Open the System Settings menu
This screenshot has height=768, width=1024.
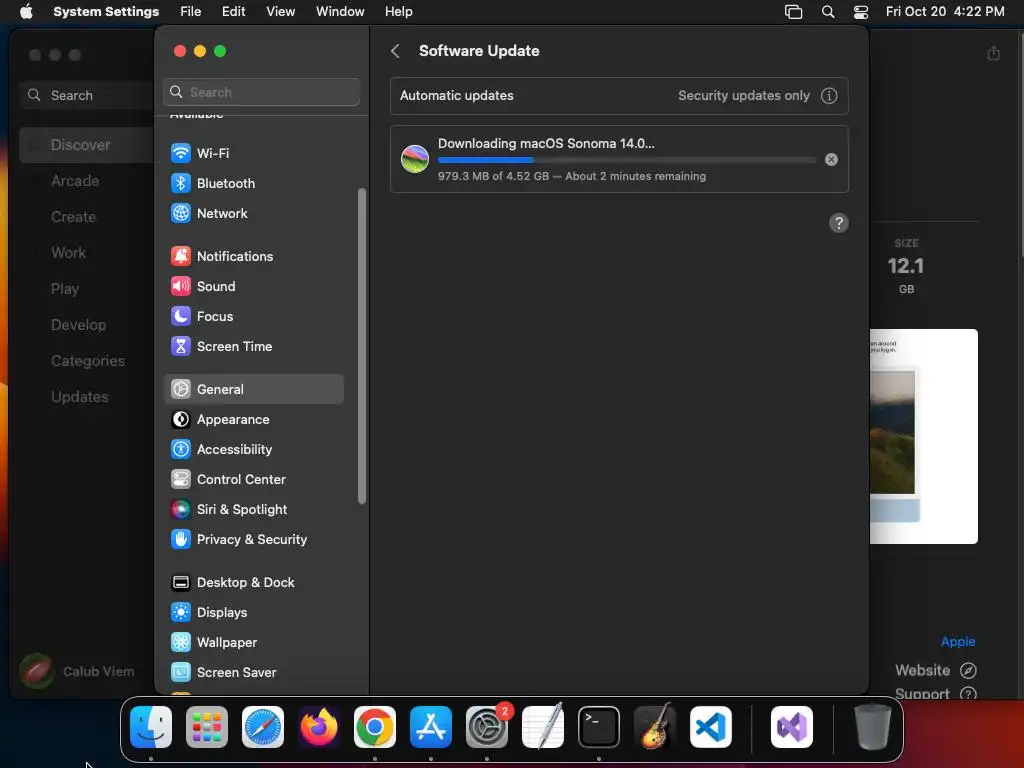106,12
